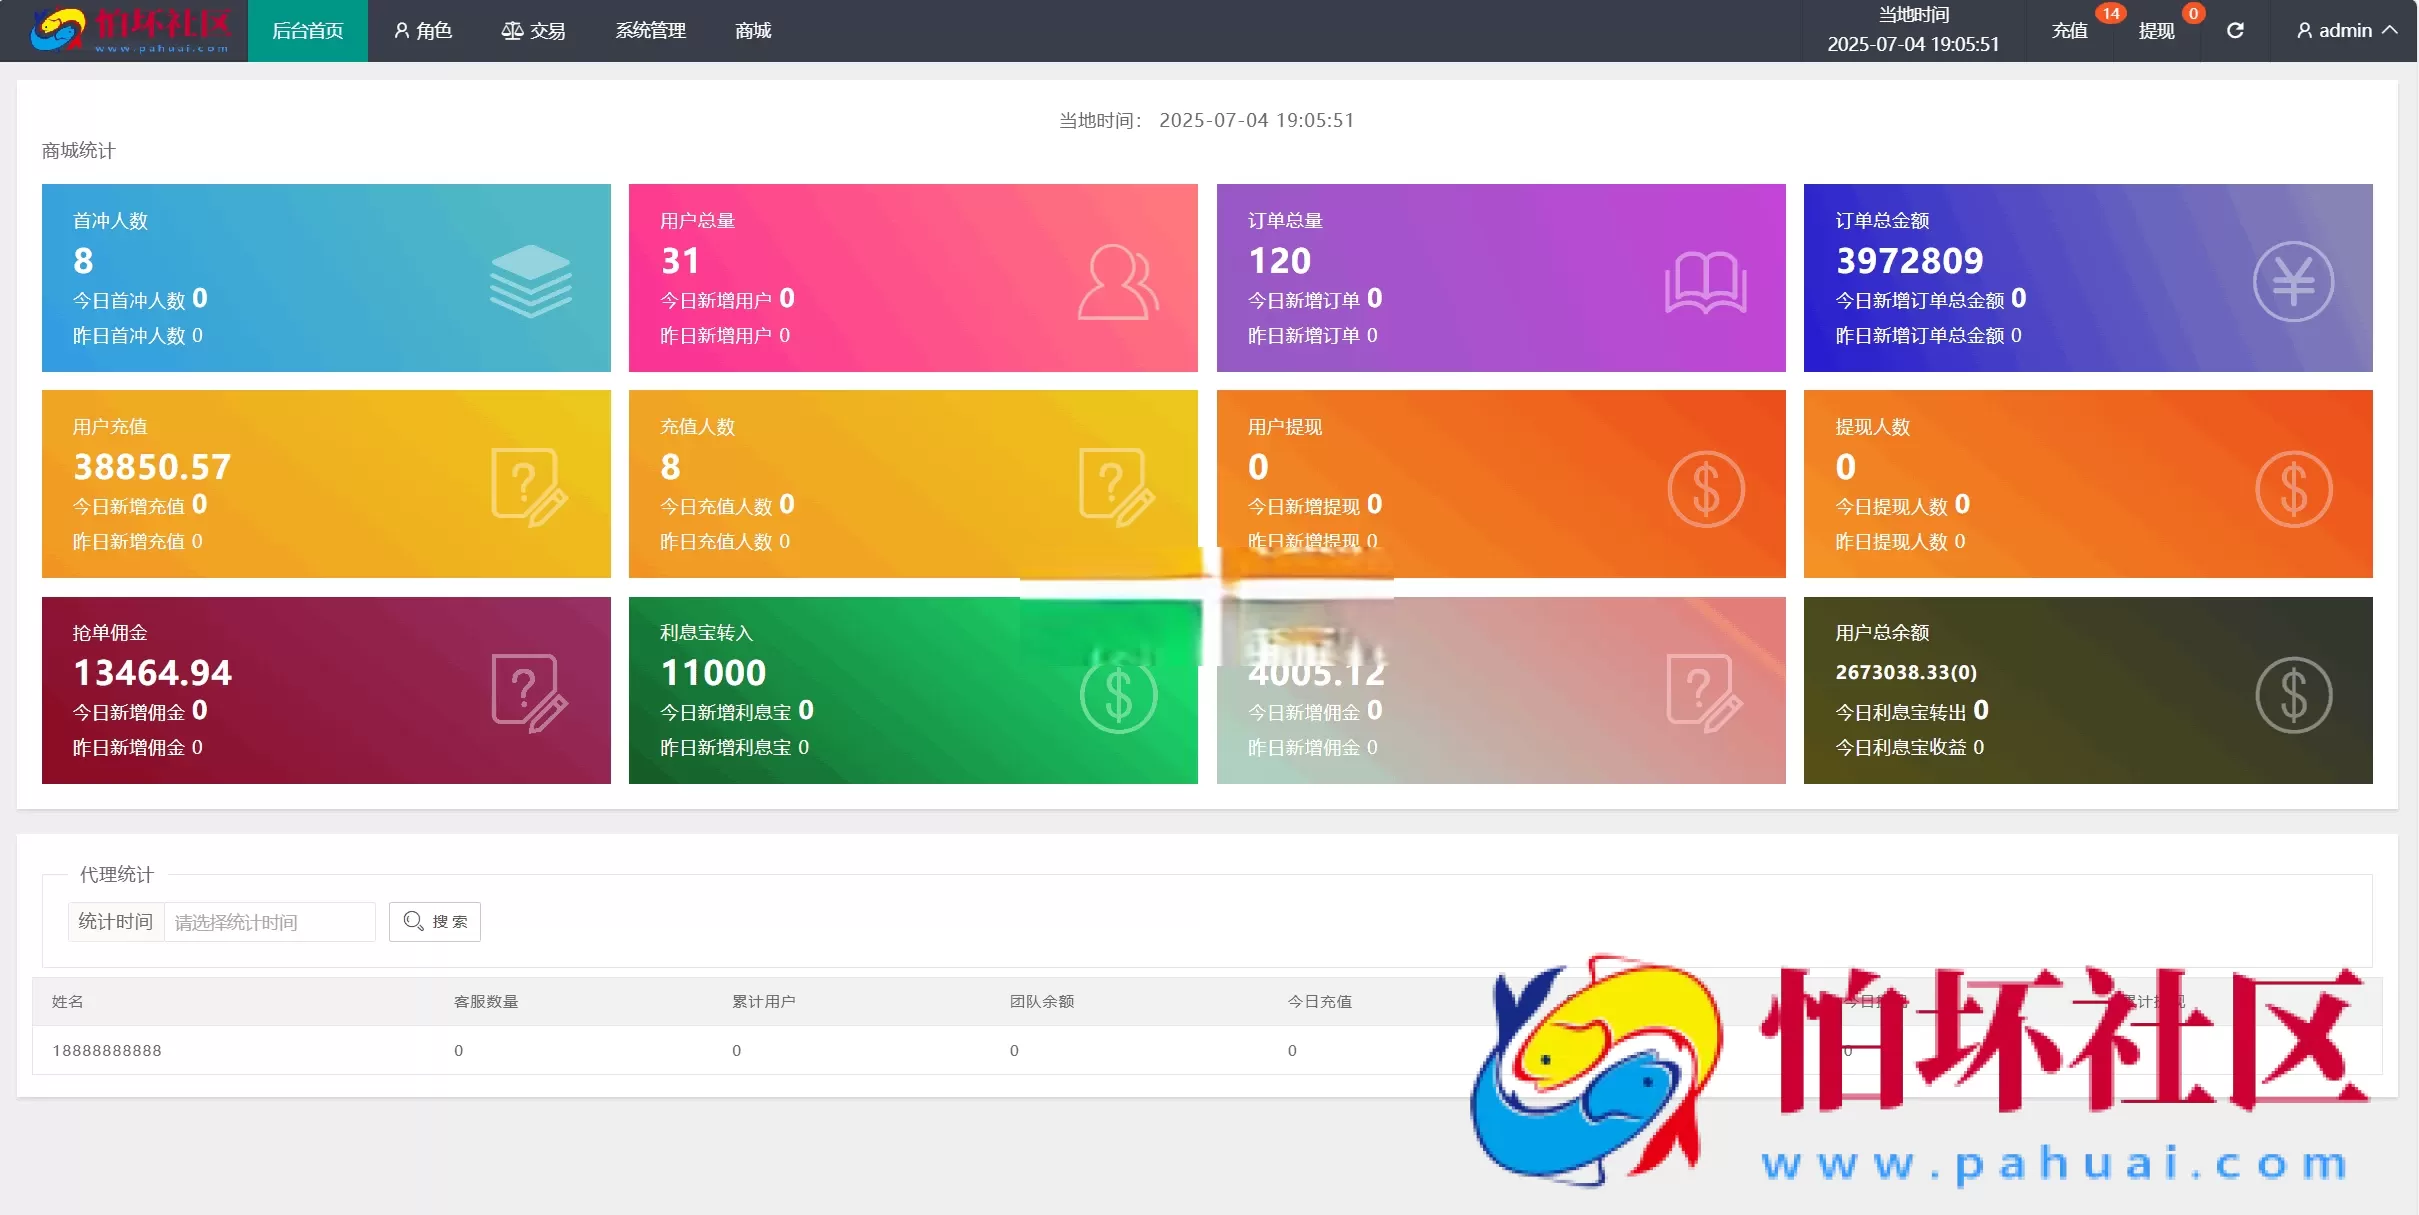Click the users icon on 用户总量 card
The width and height of the screenshot is (2419, 1215).
(1117, 282)
